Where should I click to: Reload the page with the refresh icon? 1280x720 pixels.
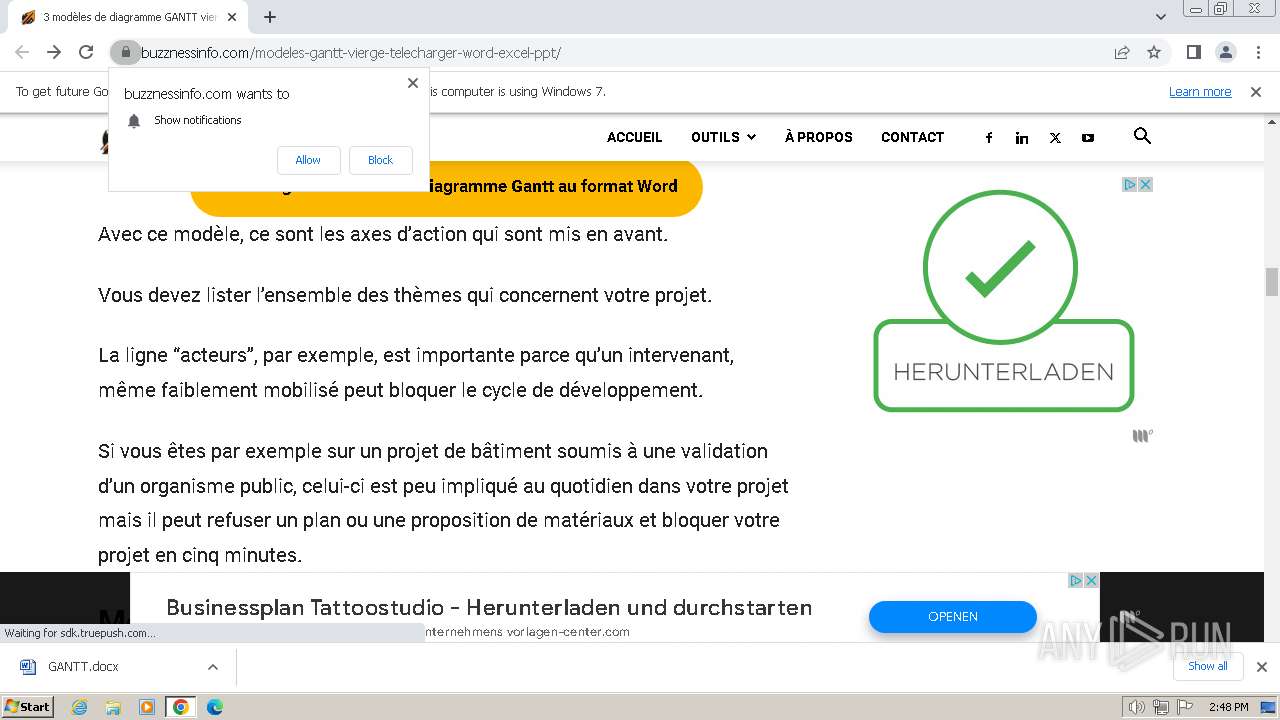pyautogui.click(x=86, y=53)
